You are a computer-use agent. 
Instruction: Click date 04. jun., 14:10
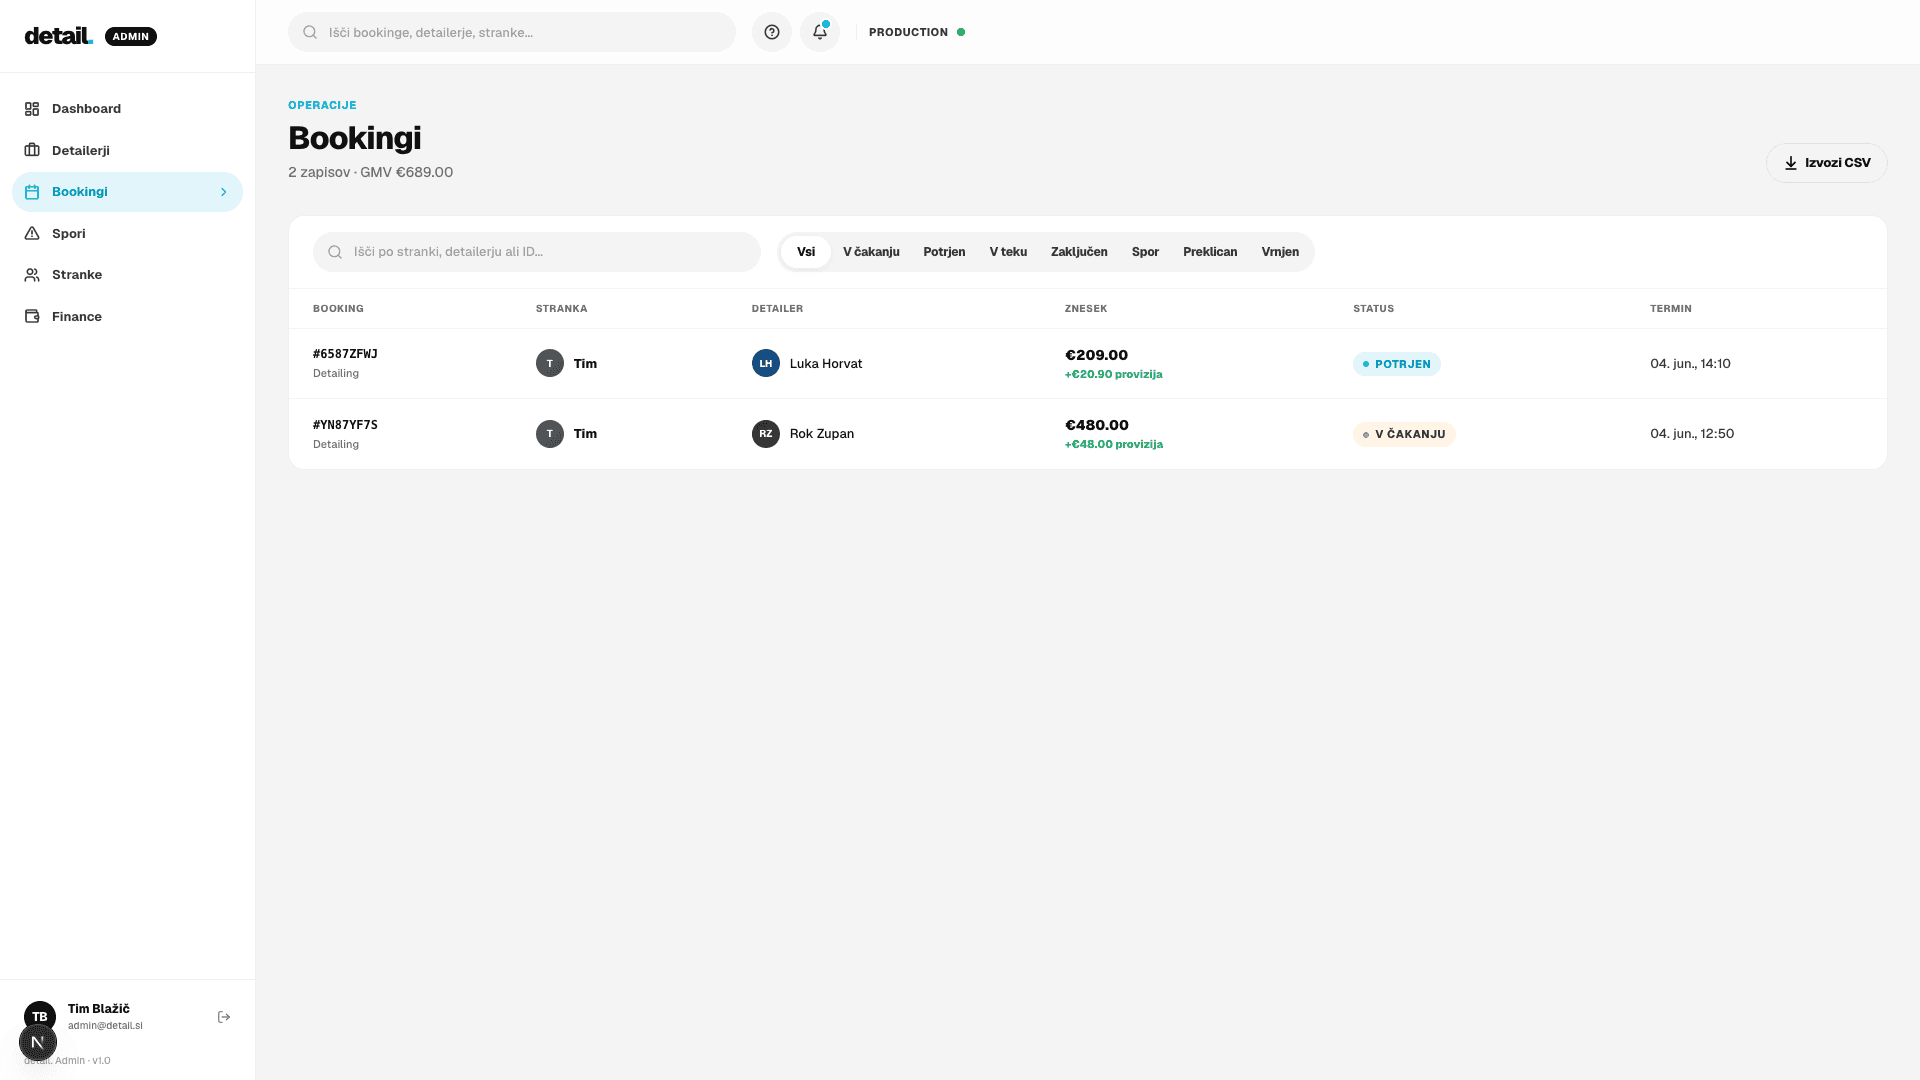point(1690,363)
